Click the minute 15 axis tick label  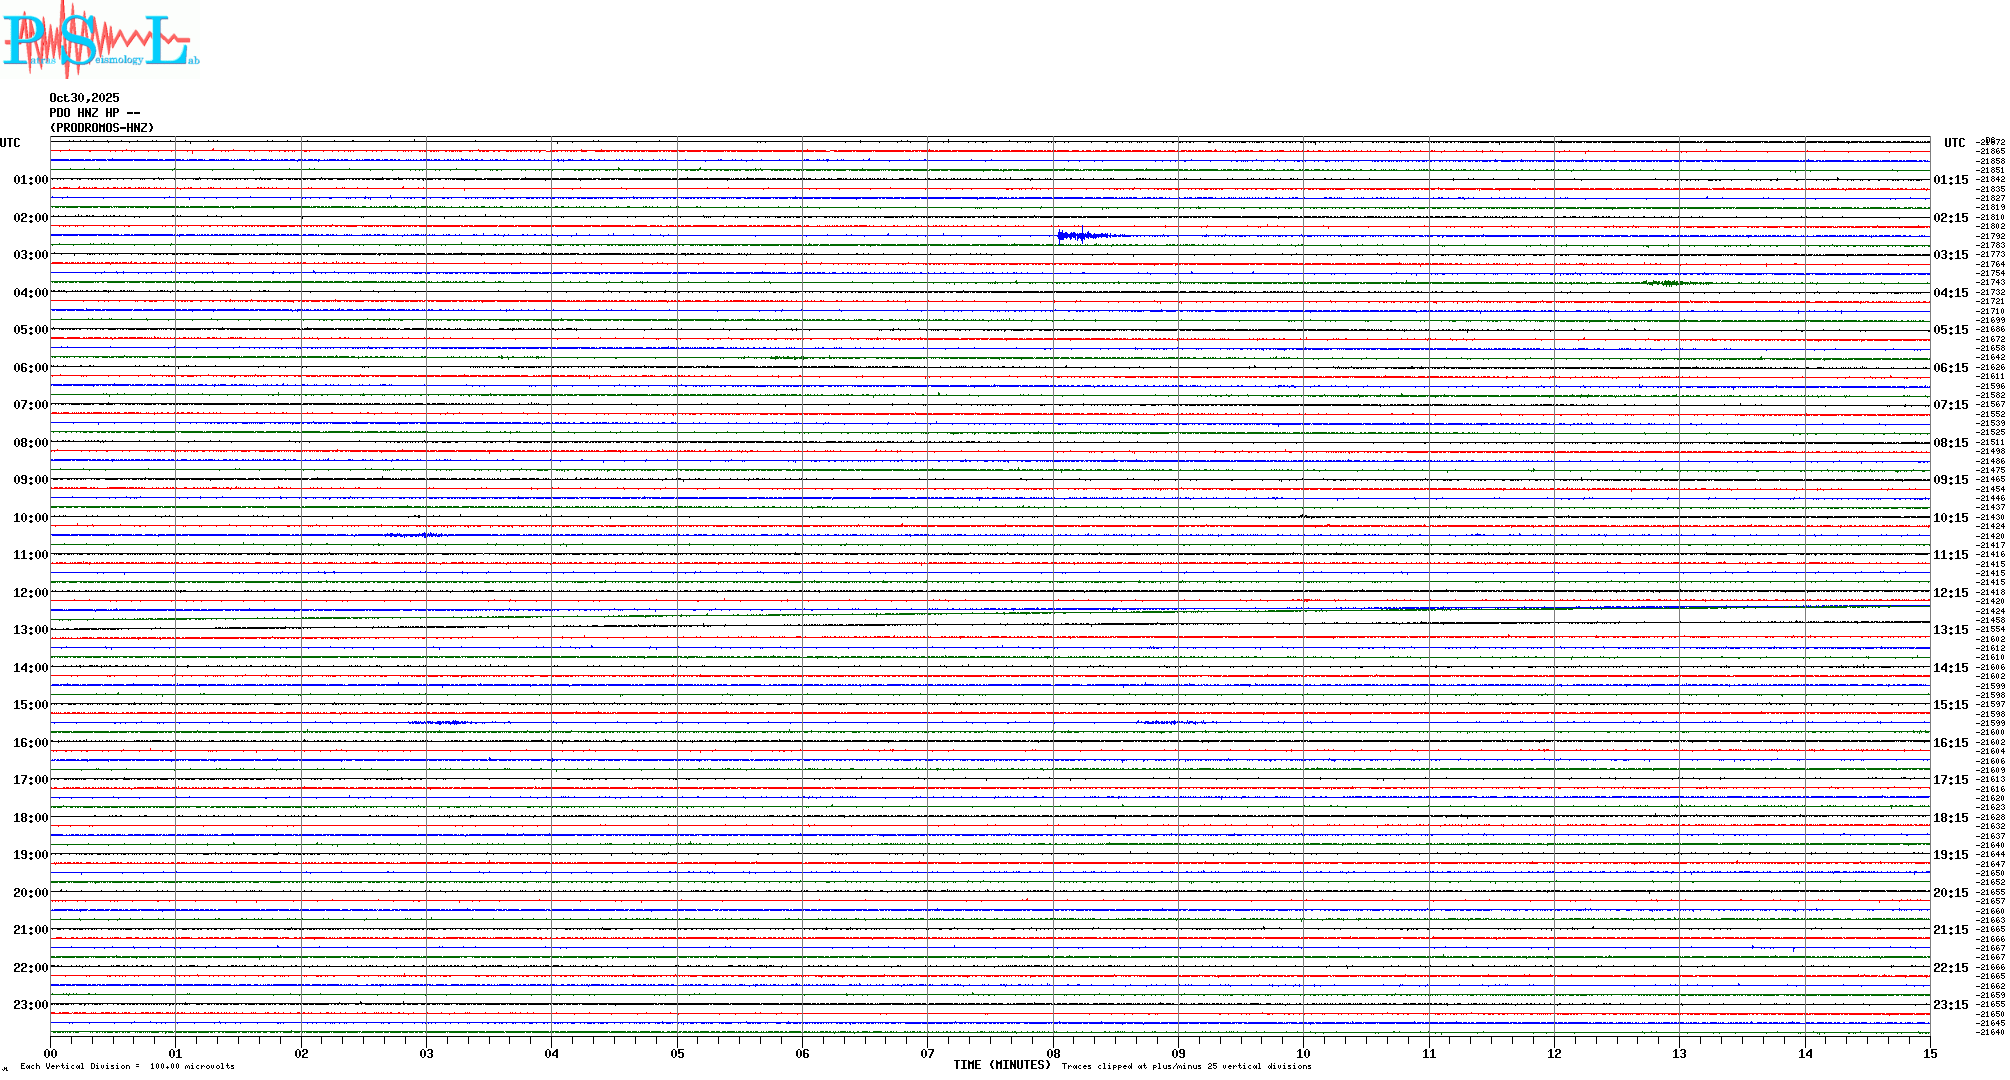[x=1929, y=1053]
